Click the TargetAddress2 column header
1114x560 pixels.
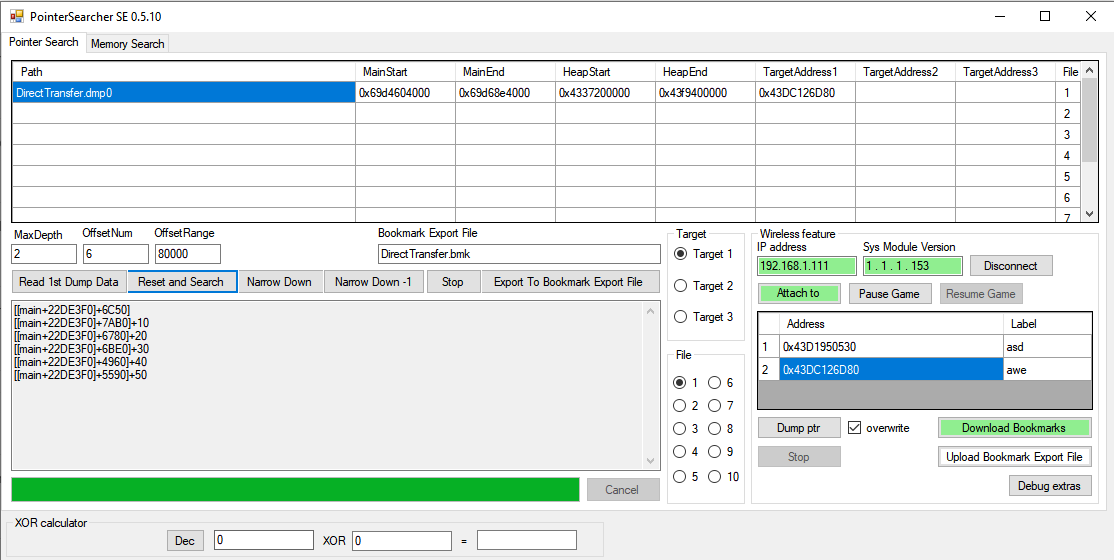(x=906, y=72)
